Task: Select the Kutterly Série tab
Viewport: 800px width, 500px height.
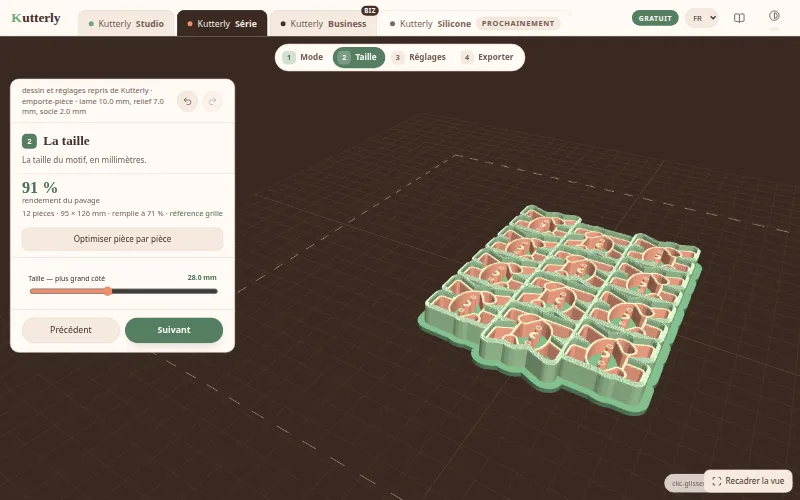Action: pyautogui.click(x=222, y=23)
